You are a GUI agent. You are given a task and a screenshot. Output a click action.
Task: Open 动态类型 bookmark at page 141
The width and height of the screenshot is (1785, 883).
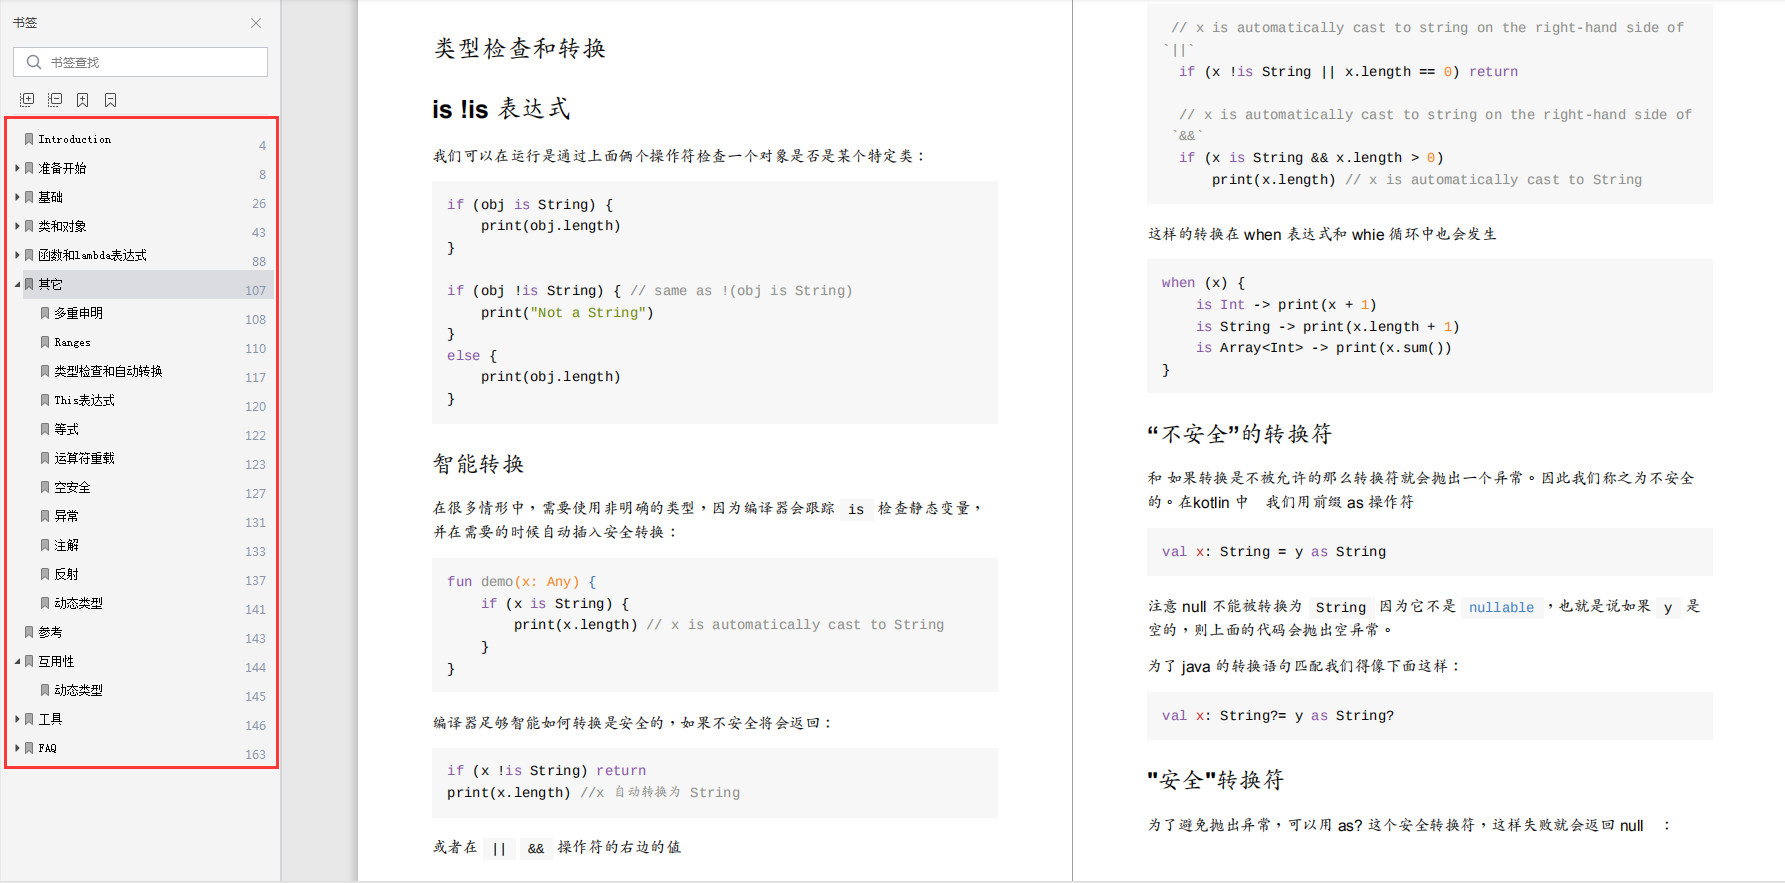(x=78, y=603)
